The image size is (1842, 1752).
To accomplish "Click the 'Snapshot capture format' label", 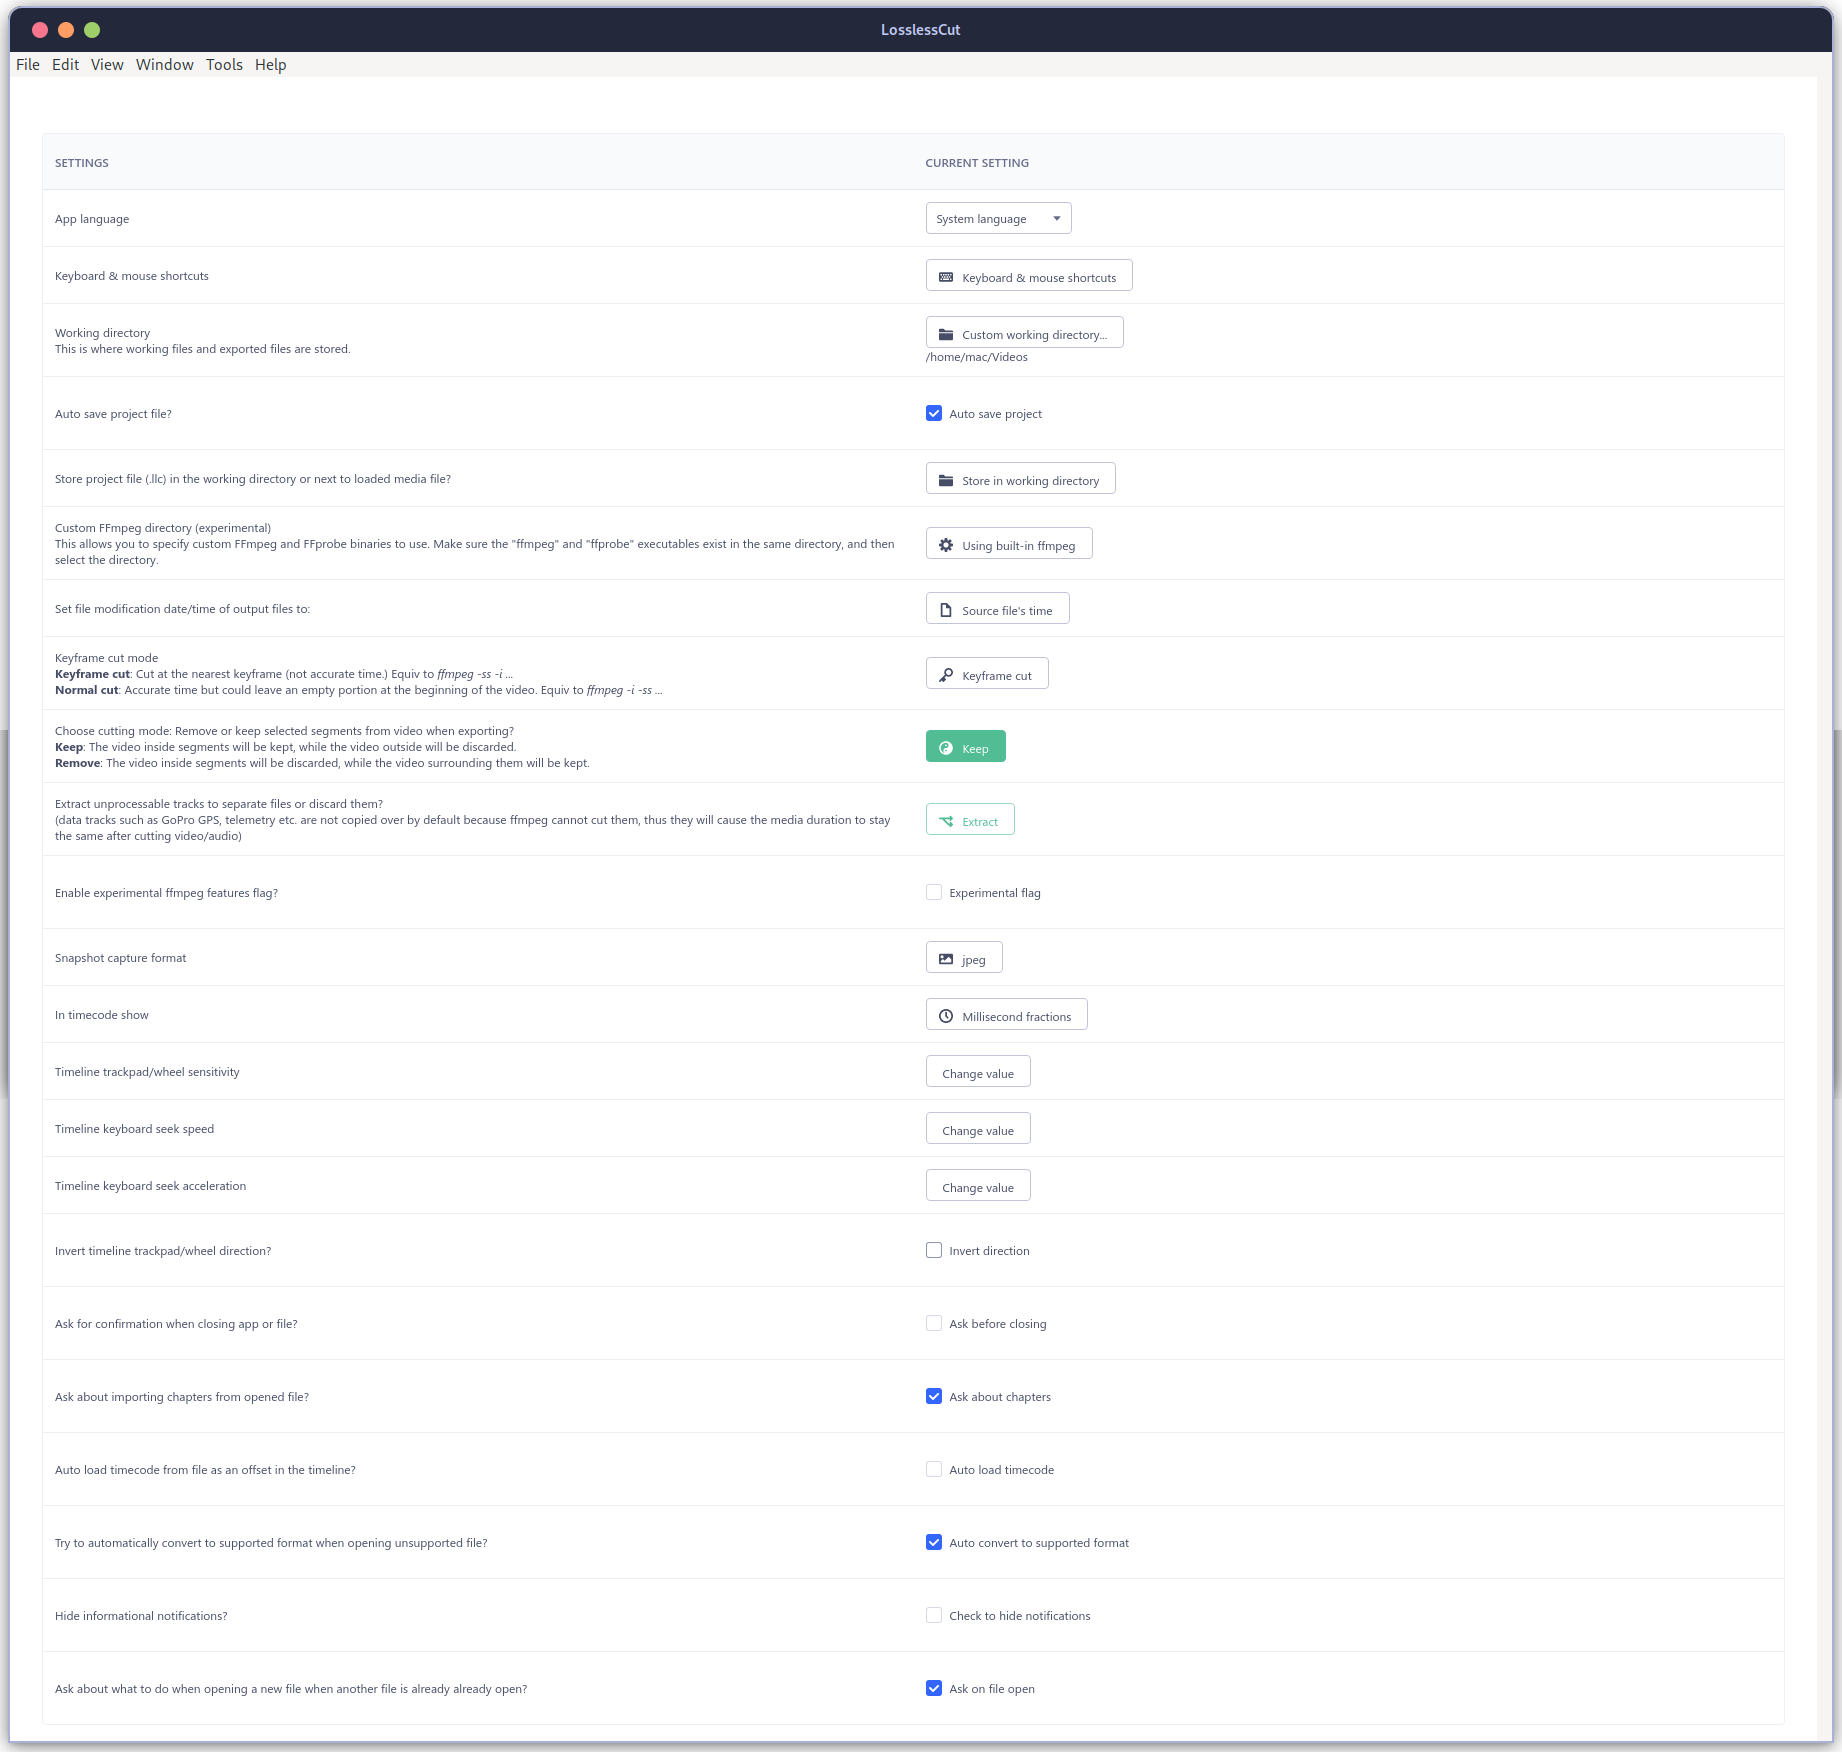I will (x=121, y=958).
